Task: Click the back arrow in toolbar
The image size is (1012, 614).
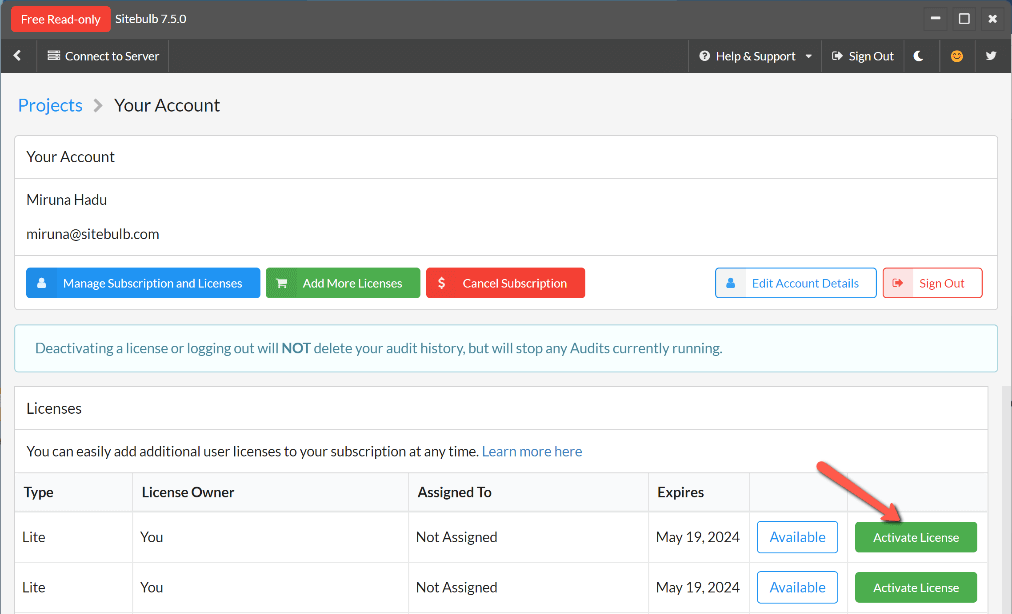Action: click(17, 56)
